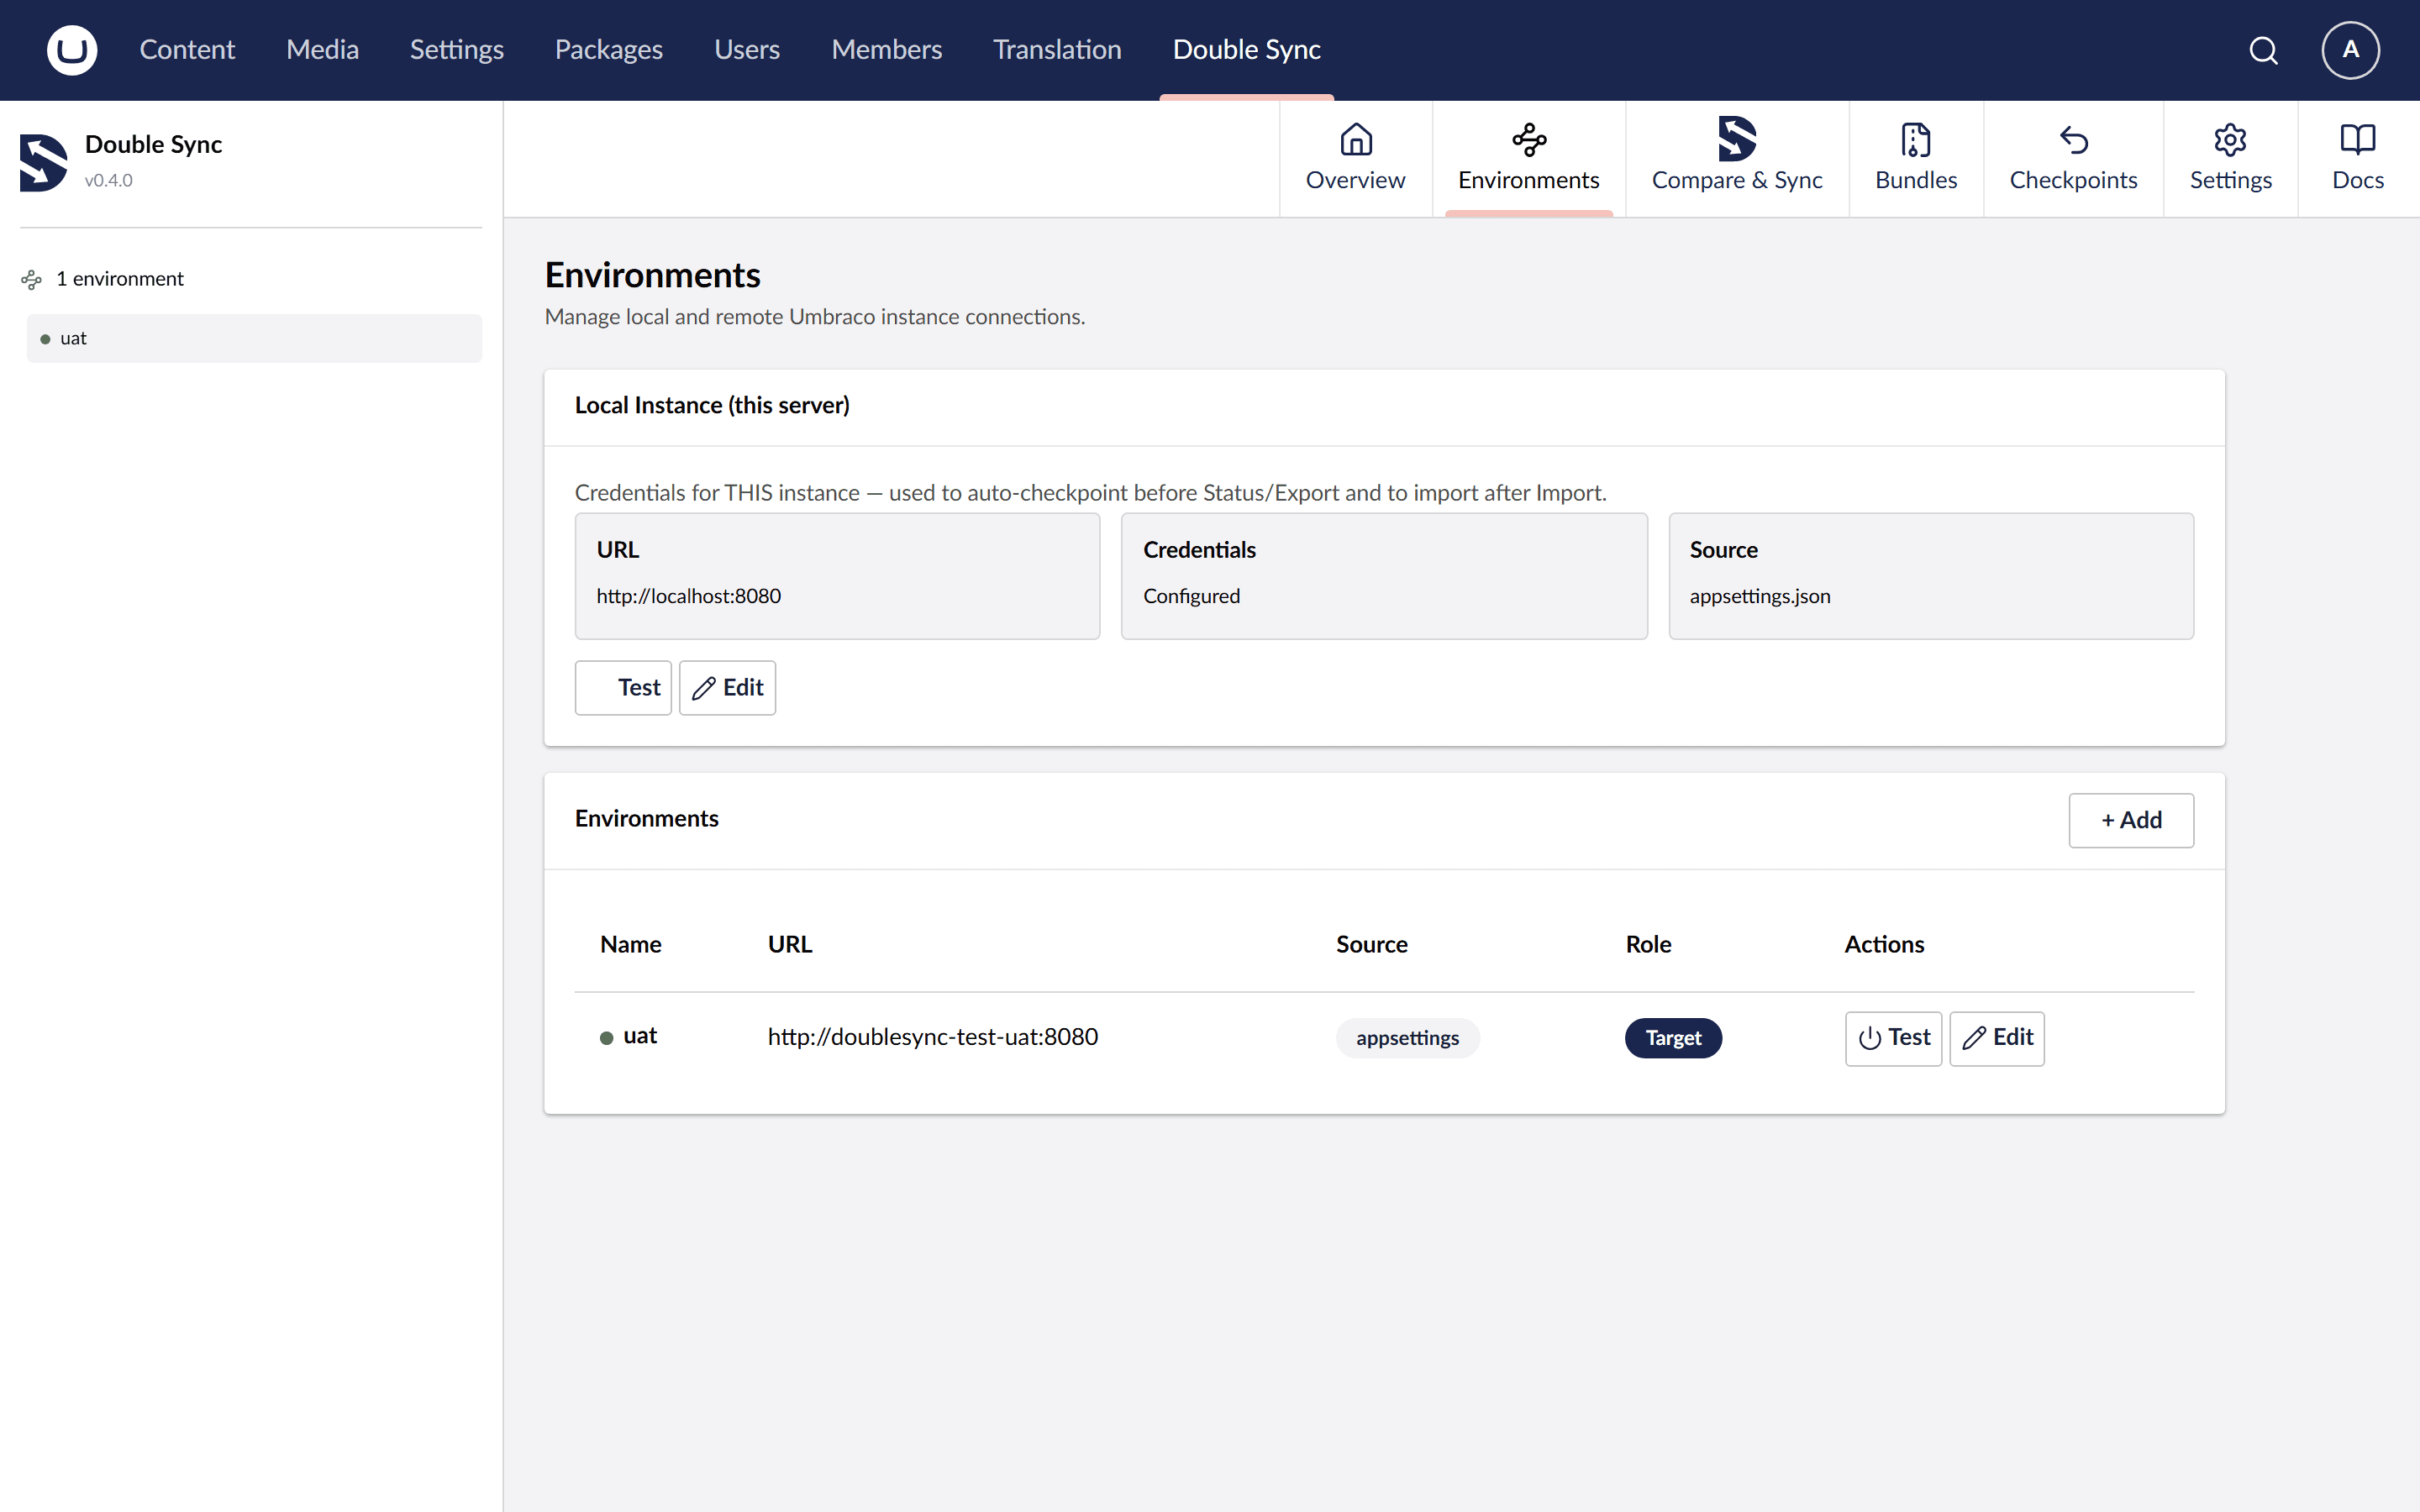Click the appsettings.json source value
The image size is (2420, 1512).
point(1760,596)
